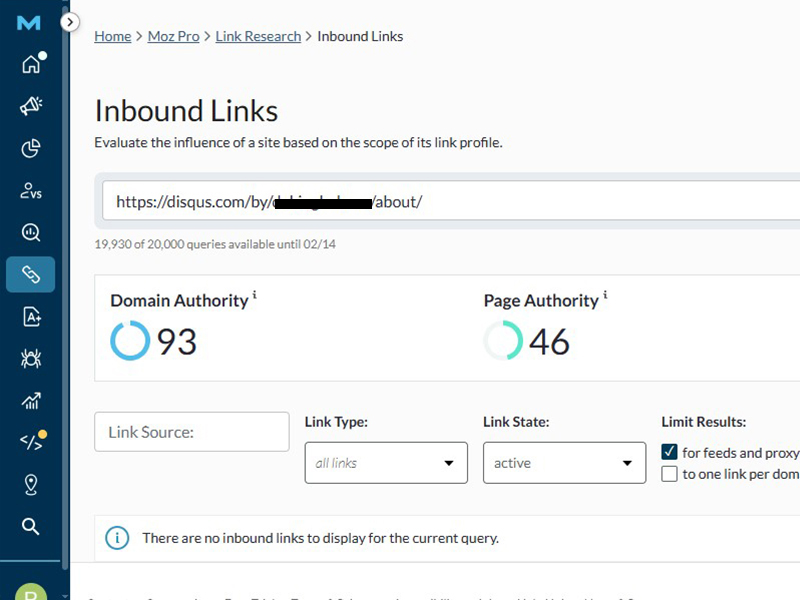Image resolution: width=800 pixels, height=600 pixels.
Task: Open the Link Type 'all links' dropdown
Action: [x=386, y=463]
